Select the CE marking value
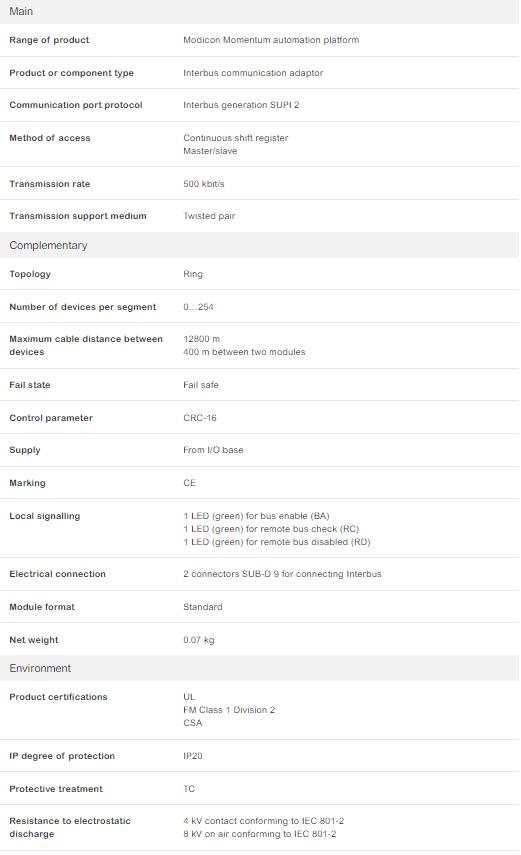Screen dimensions: 521x855 [x=189, y=483]
